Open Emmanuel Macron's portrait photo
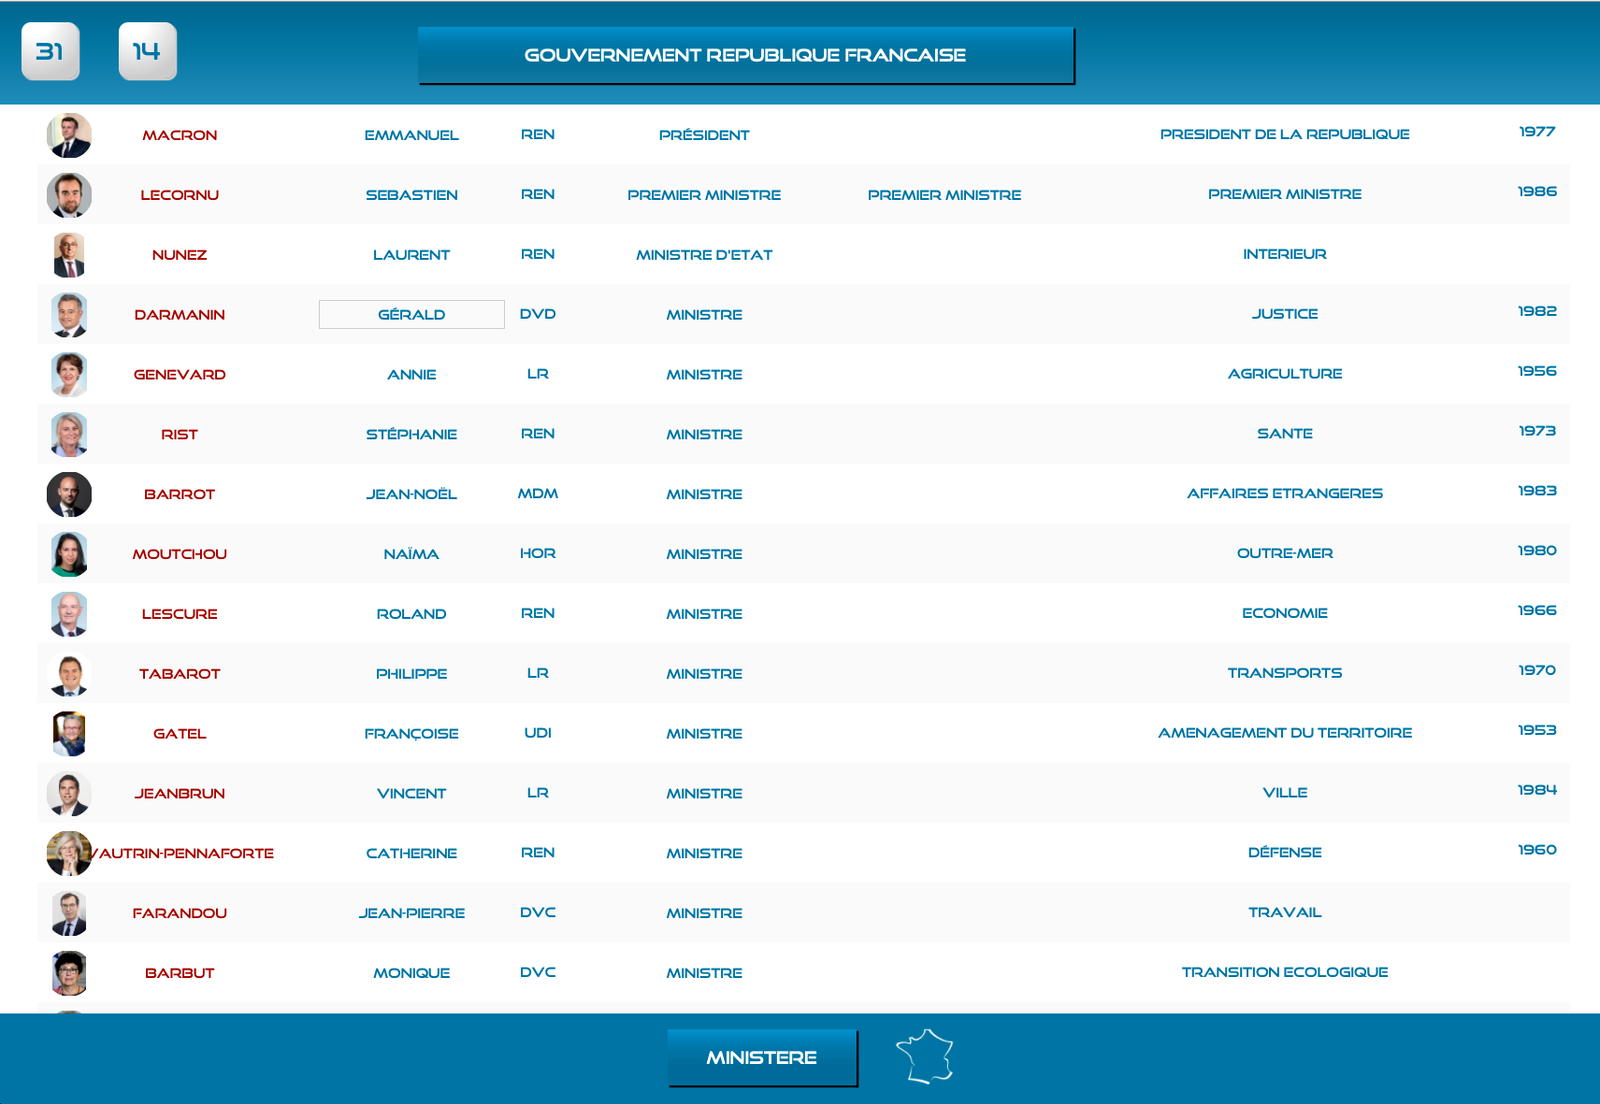 69,135
